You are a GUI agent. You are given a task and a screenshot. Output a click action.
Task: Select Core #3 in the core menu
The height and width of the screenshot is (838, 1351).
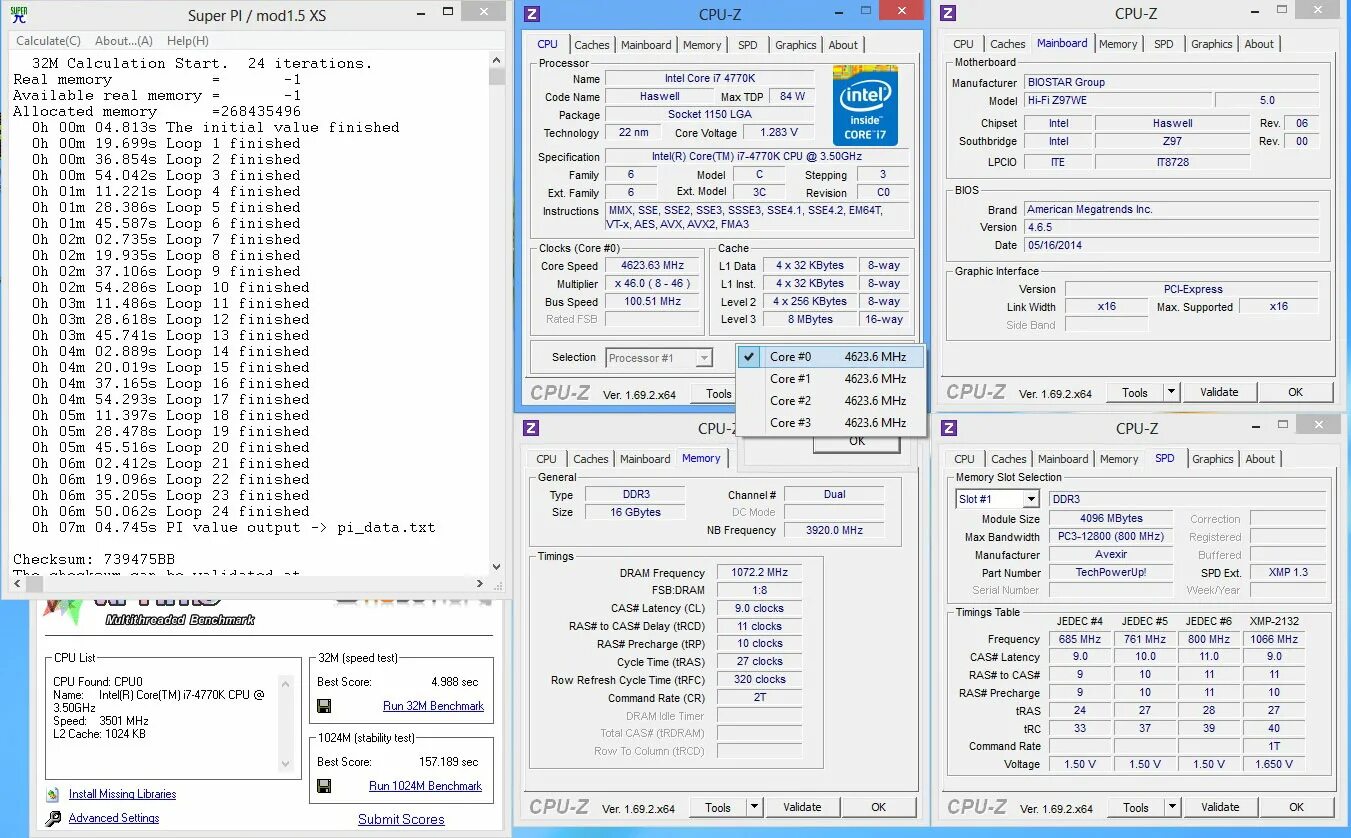(831, 423)
